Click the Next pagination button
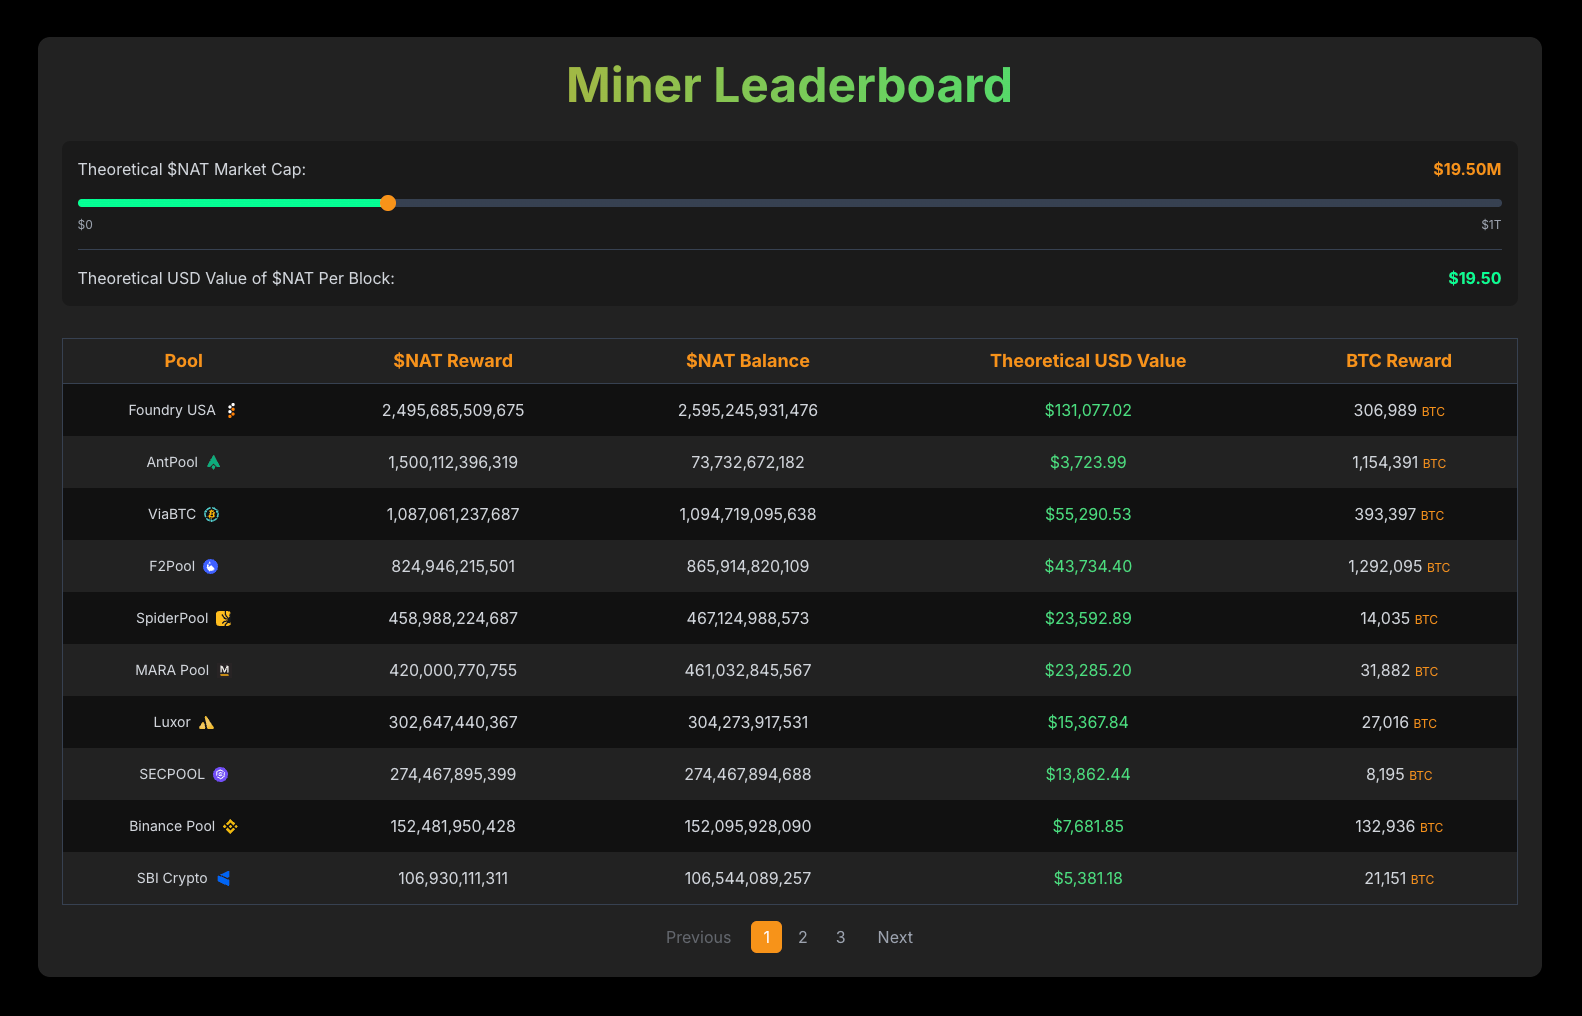1582x1016 pixels. coord(895,937)
